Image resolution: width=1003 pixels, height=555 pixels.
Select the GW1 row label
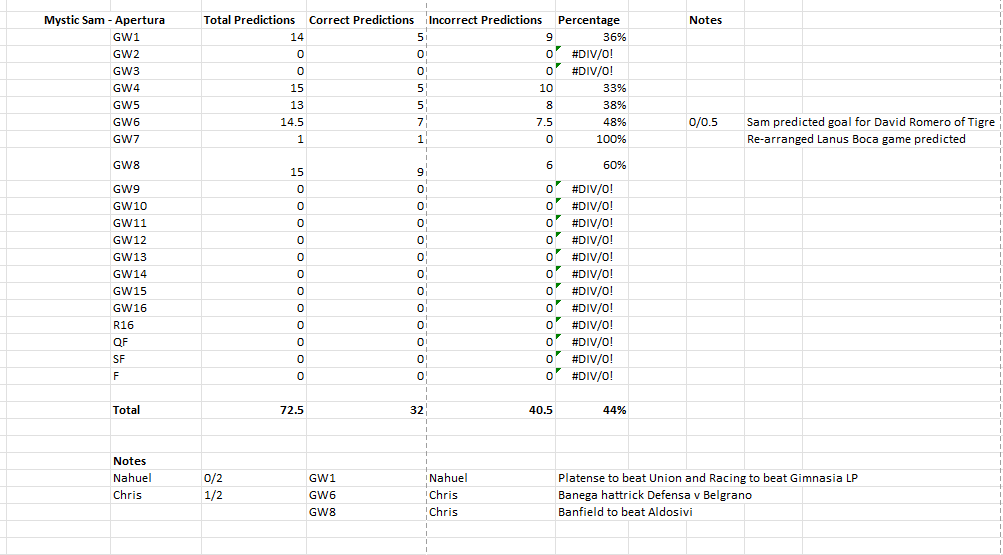tap(126, 37)
